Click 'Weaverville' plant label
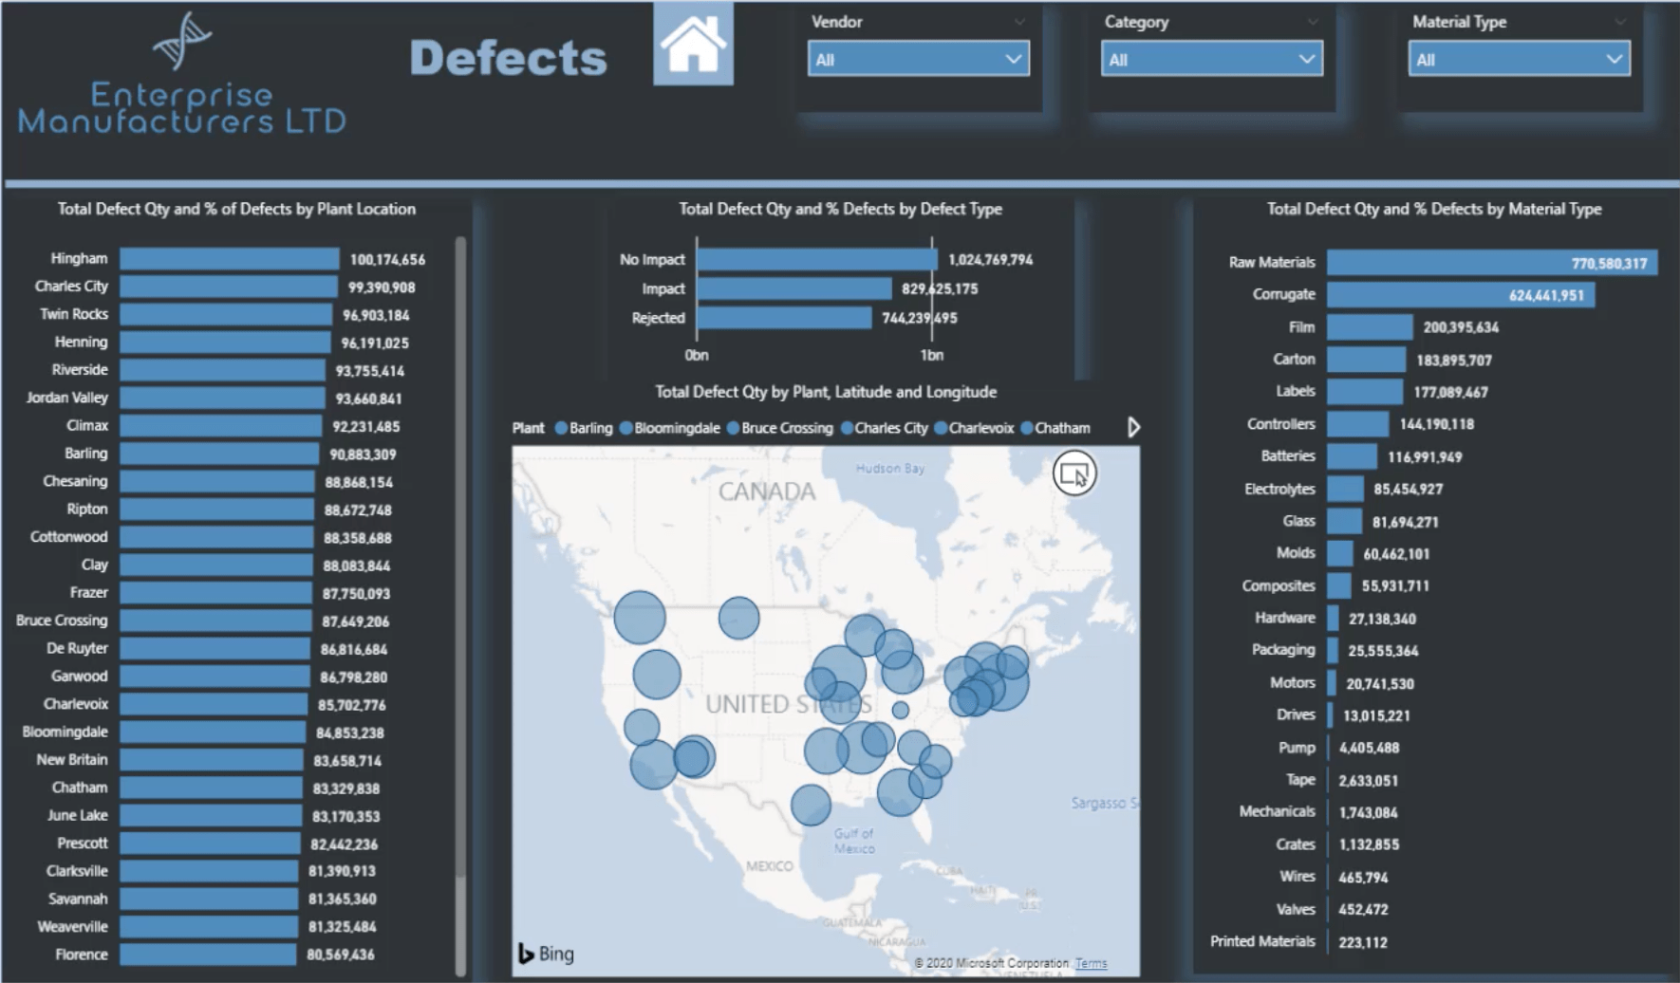This screenshot has width=1680, height=983. point(73,927)
